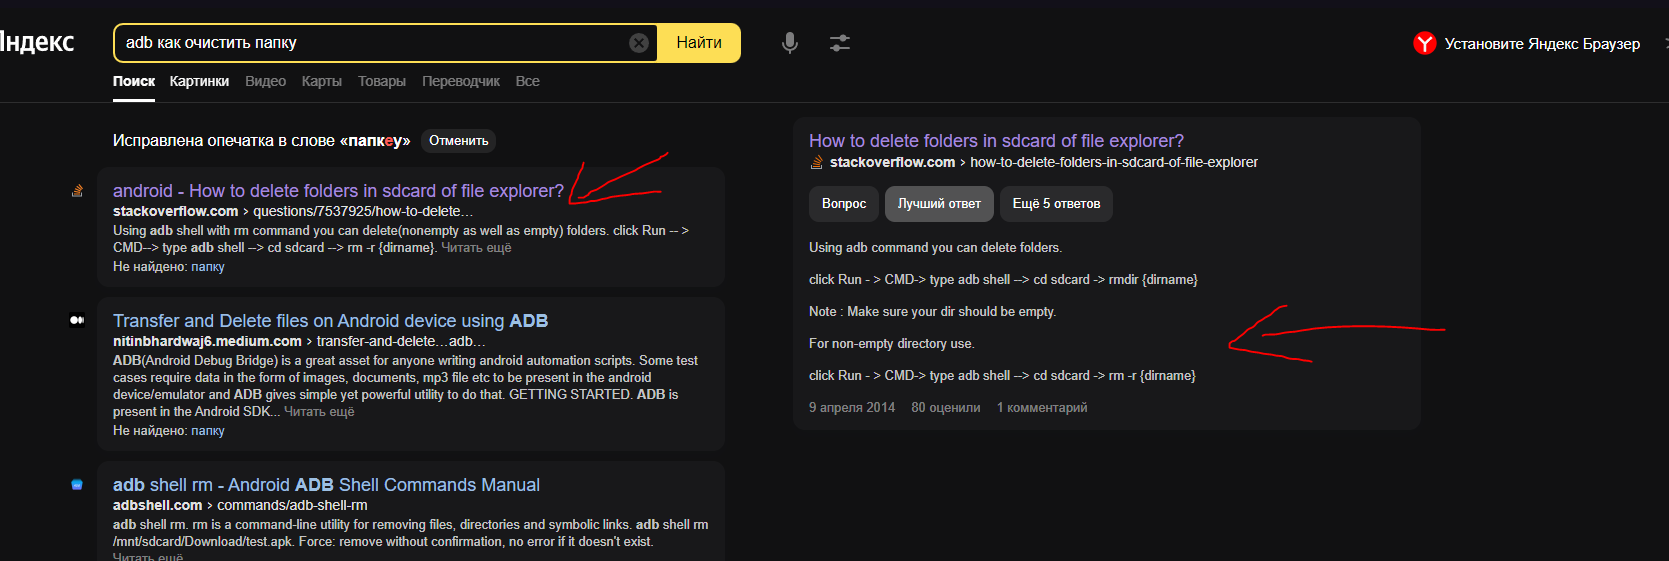The width and height of the screenshot is (1669, 561).
Task: Open 'Transfer and Delete files on Android' result
Action: 330,321
